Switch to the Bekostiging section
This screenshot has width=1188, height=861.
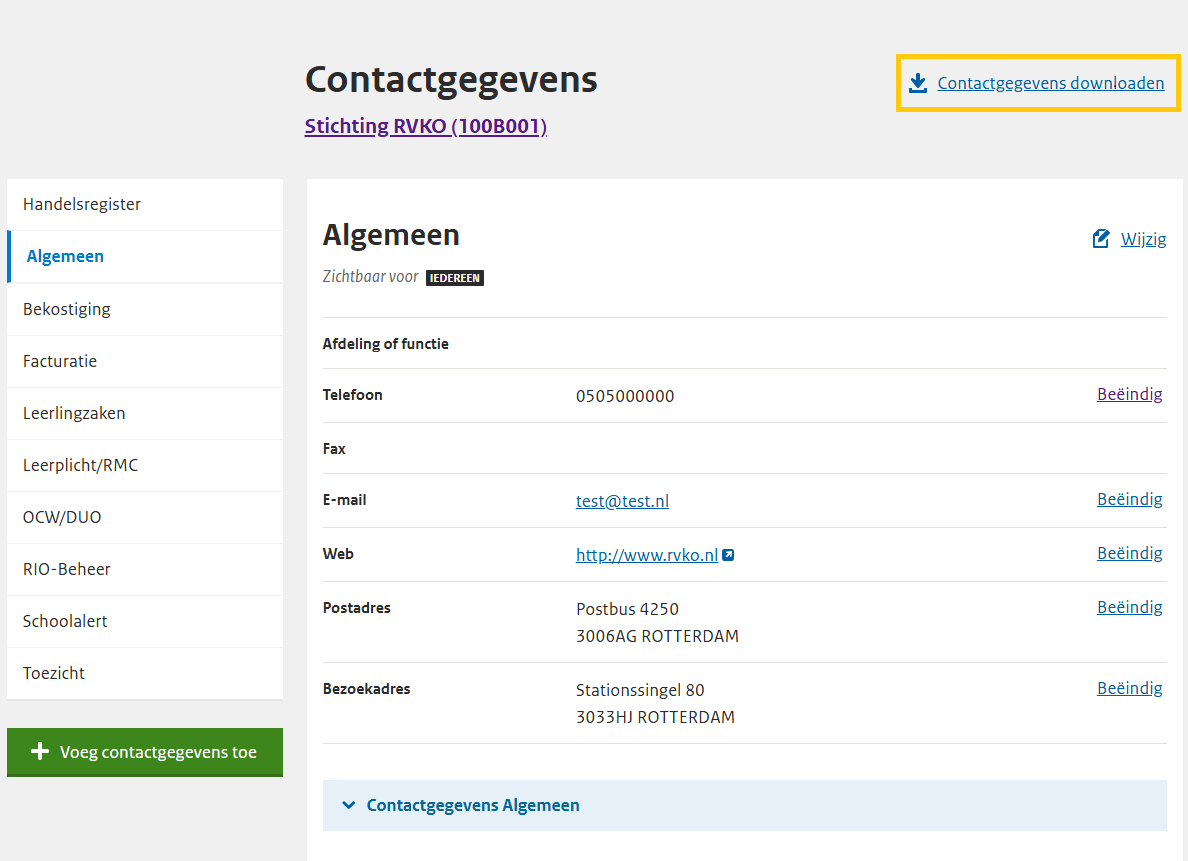coord(67,309)
